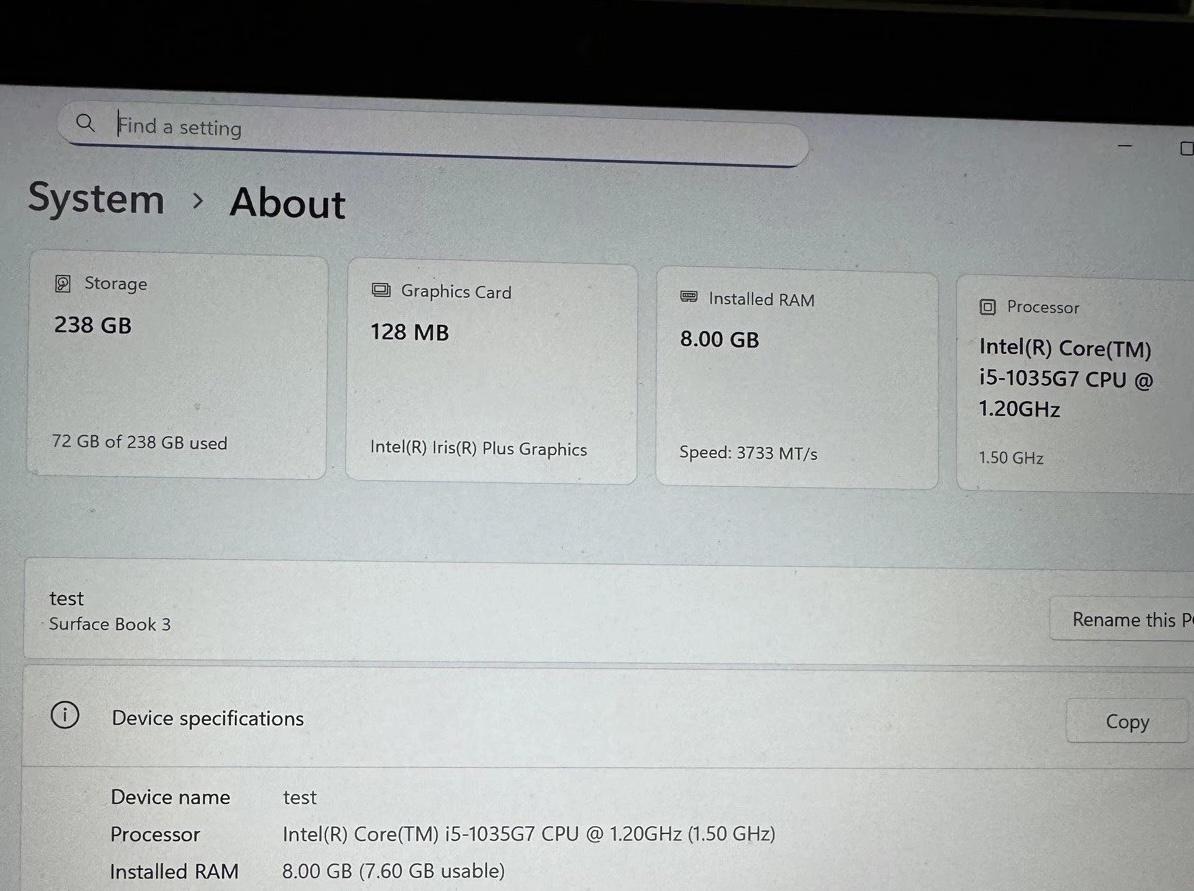
Task: Click the i5-1035G7 processor name in card
Action: 1065,378
